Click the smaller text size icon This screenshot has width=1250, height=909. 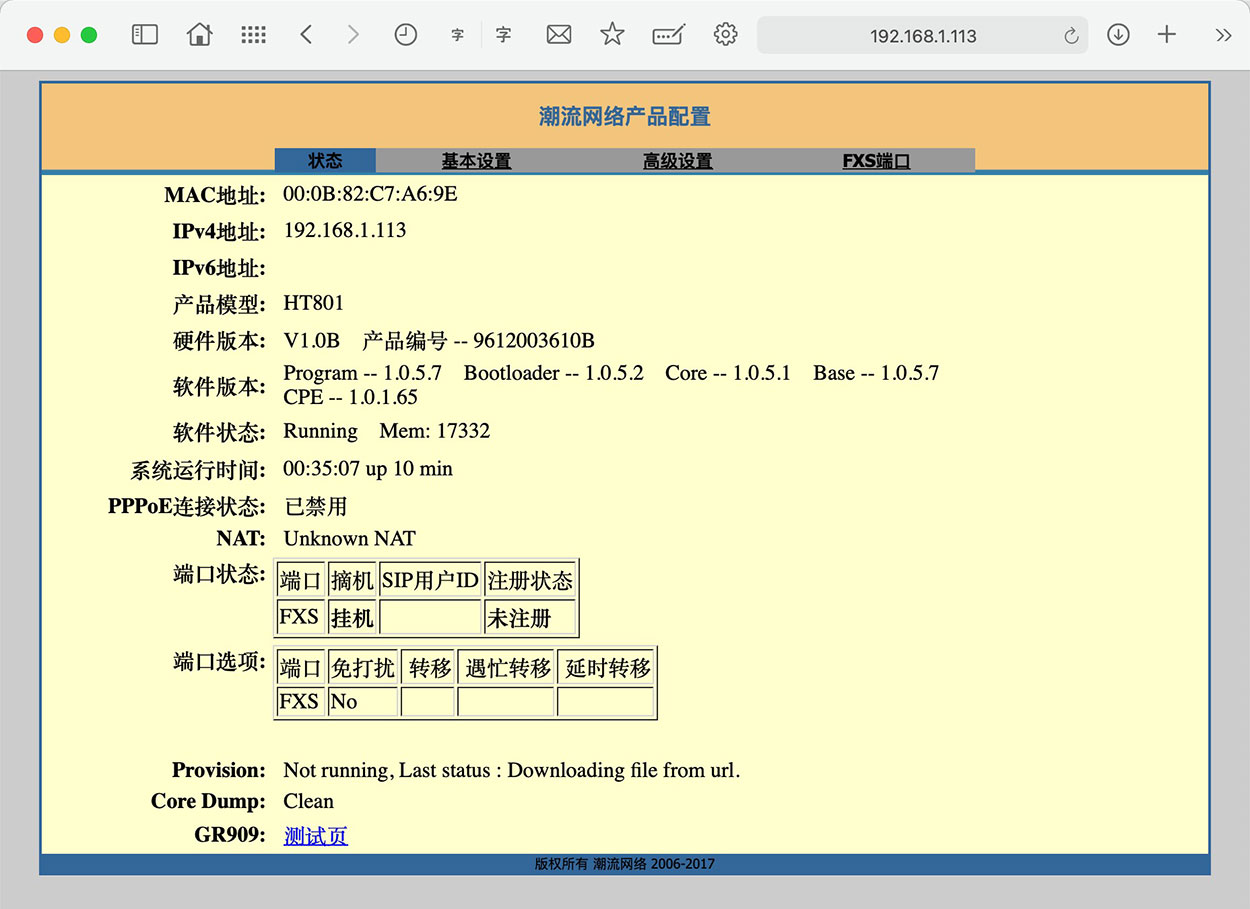click(x=458, y=35)
